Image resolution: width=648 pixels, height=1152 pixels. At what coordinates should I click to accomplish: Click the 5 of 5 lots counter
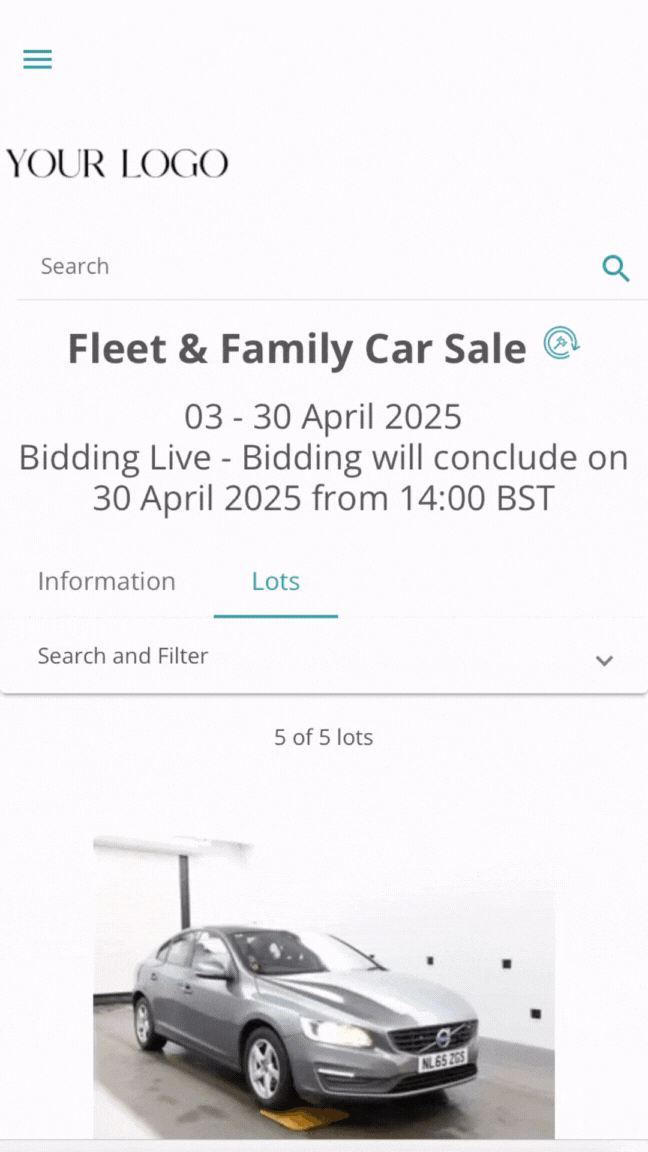323,738
